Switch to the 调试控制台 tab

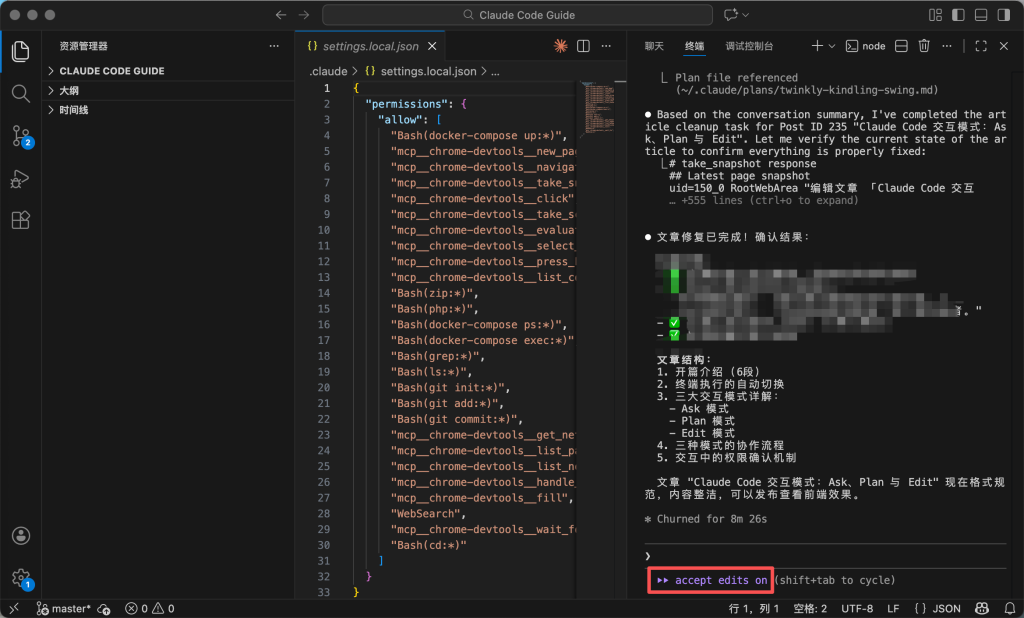[x=749, y=46]
